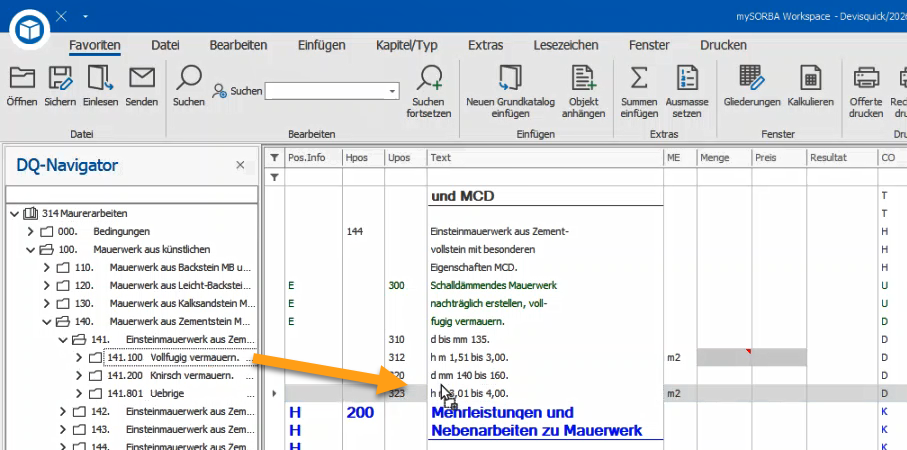Open the Kapitel/Typ ribbon tab
Image resolution: width=907 pixels, height=450 pixels.
[x=407, y=45]
